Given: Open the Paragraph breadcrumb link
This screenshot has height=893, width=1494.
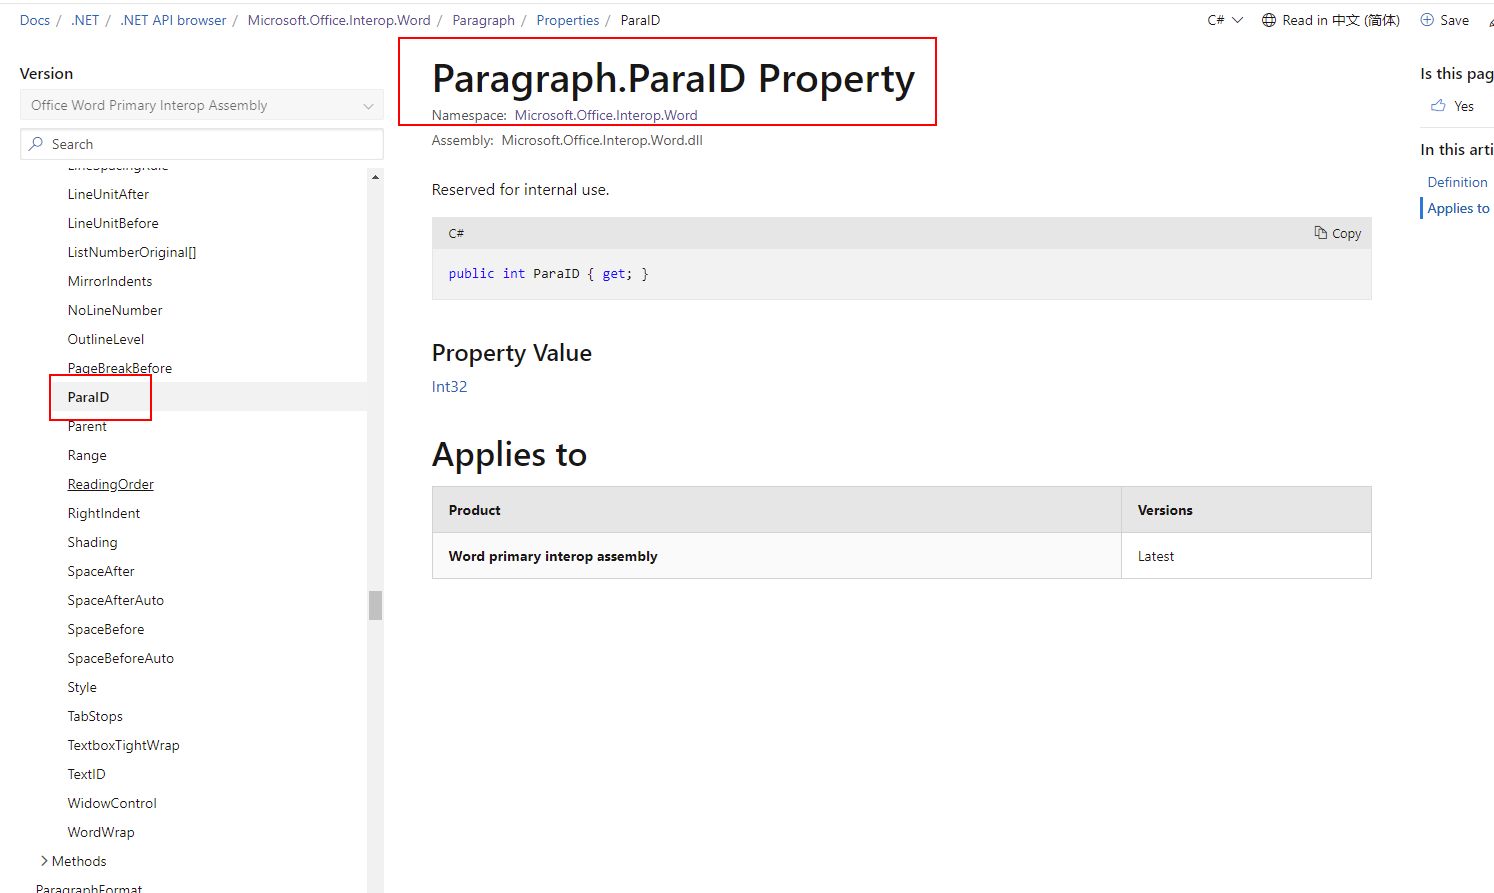Looking at the screenshot, I should click(x=483, y=19).
